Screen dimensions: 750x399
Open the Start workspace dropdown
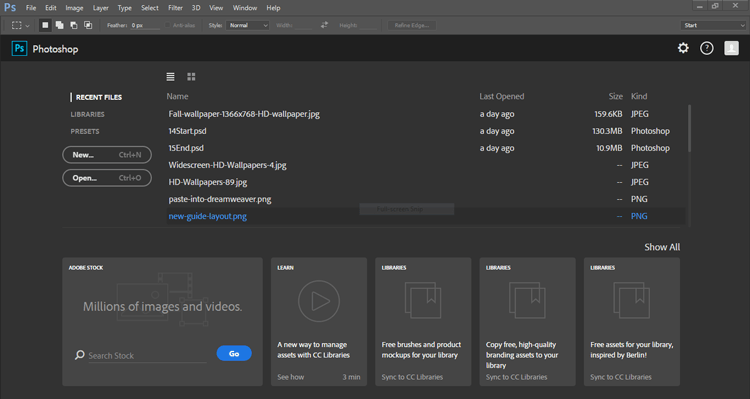(x=713, y=25)
